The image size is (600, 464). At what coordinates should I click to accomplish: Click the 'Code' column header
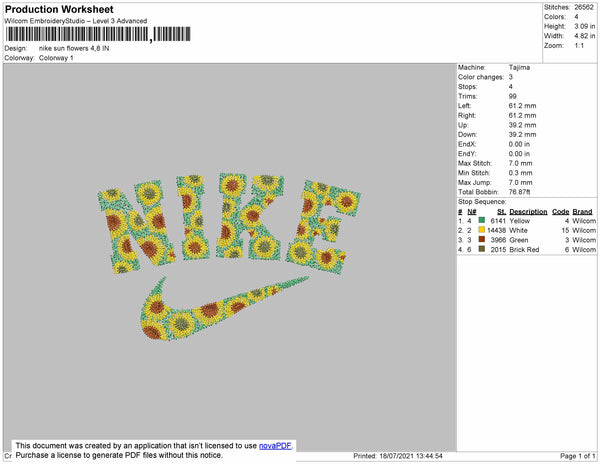(x=560, y=212)
